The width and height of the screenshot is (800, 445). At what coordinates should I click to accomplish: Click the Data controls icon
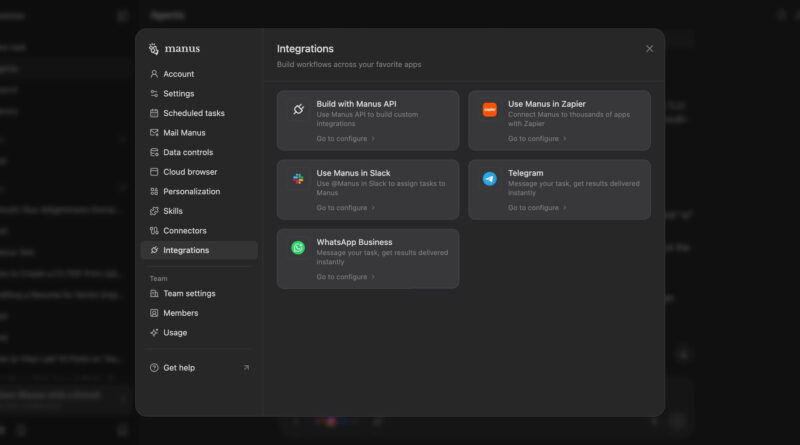click(x=154, y=152)
